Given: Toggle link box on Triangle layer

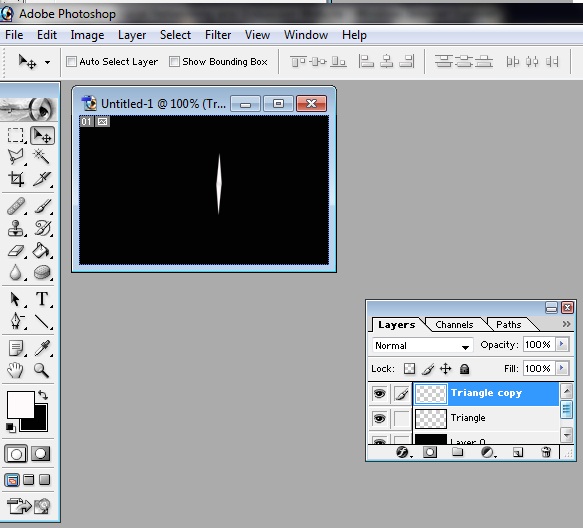Looking at the screenshot, I should (x=402, y=419).
